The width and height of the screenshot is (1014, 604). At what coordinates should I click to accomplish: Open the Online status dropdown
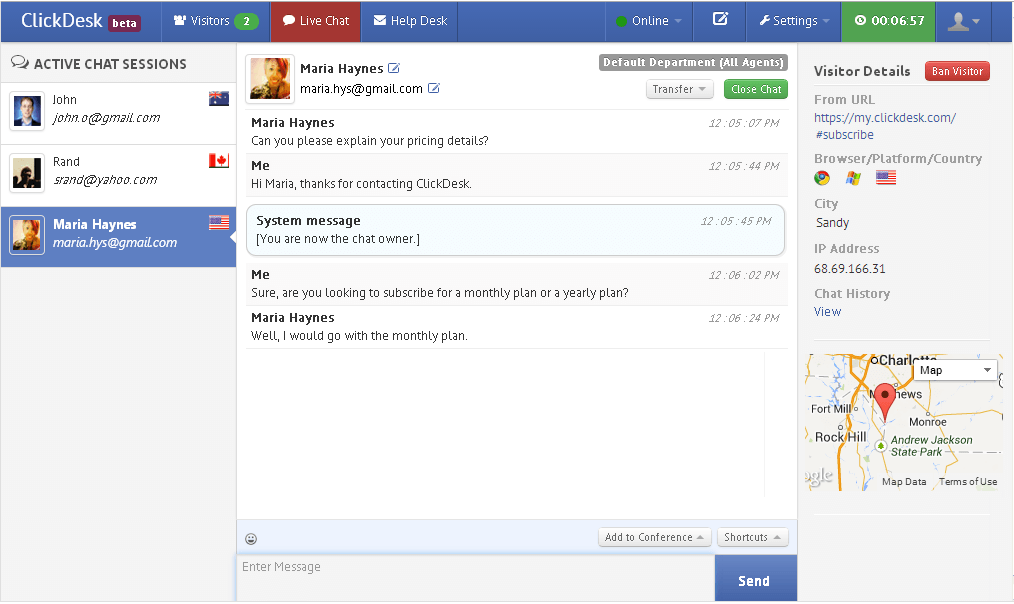click(x=649, y=21)
